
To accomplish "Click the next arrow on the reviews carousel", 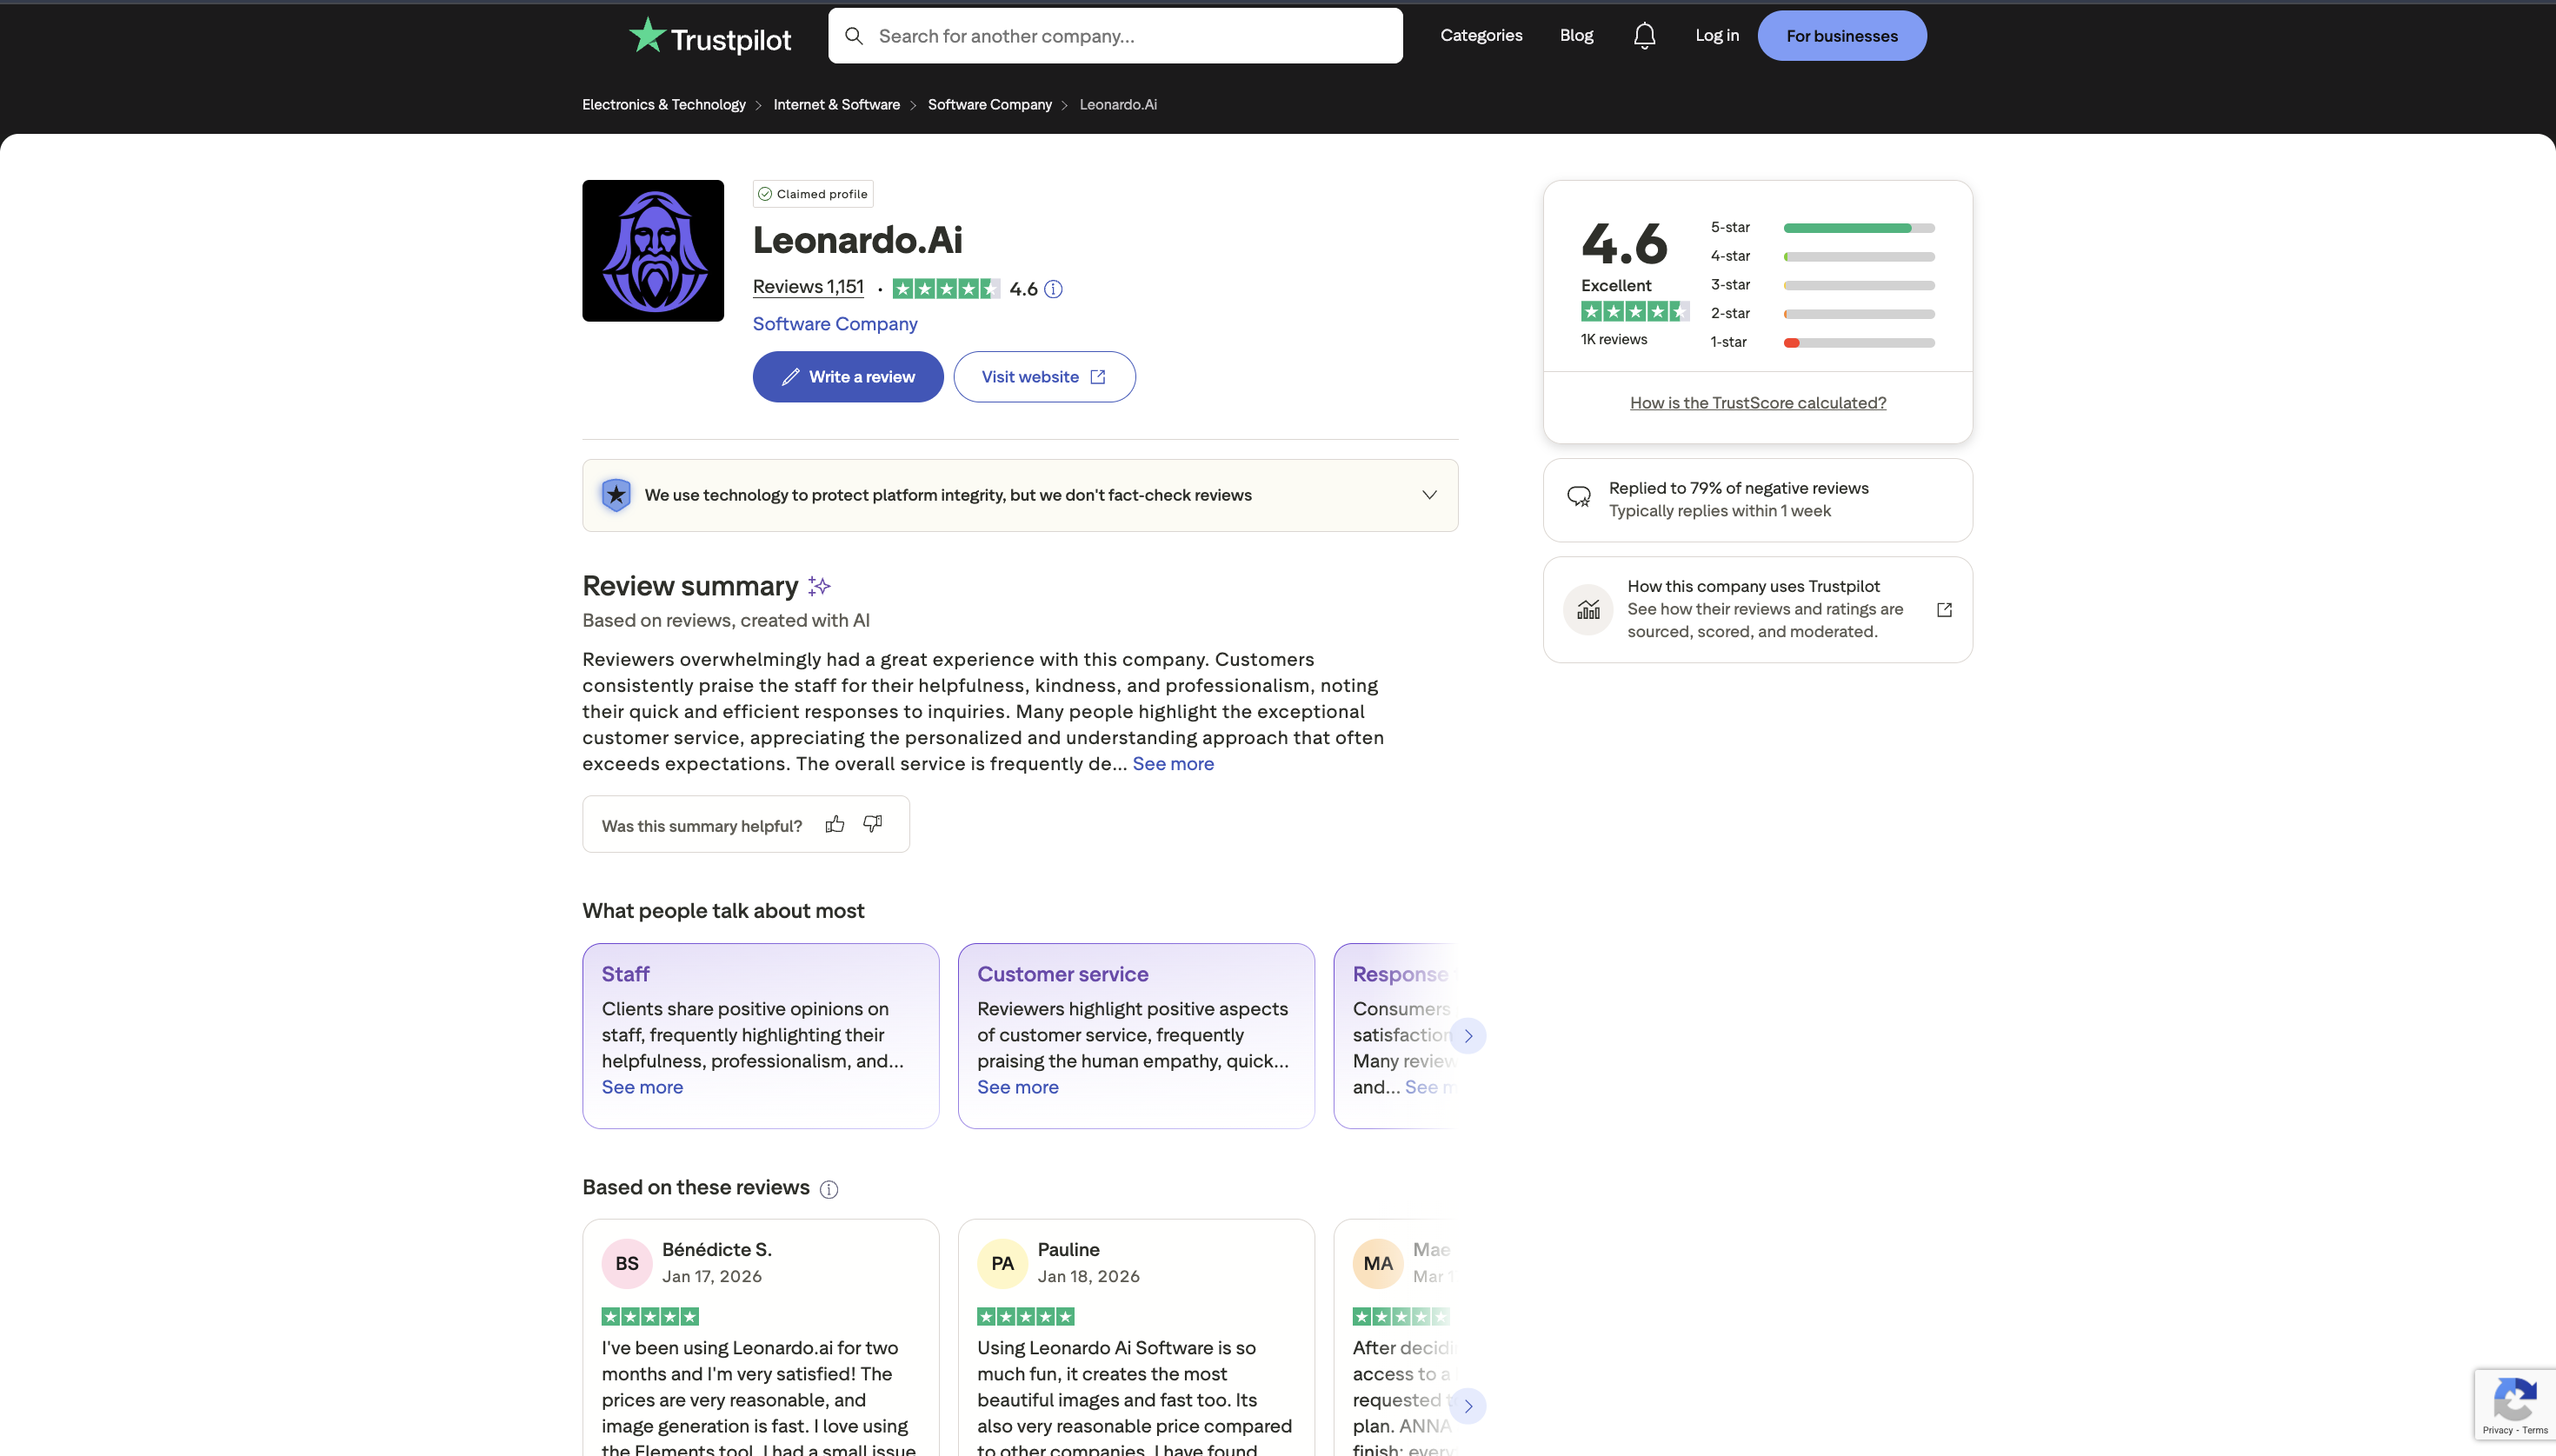I will point(1469,1405).
